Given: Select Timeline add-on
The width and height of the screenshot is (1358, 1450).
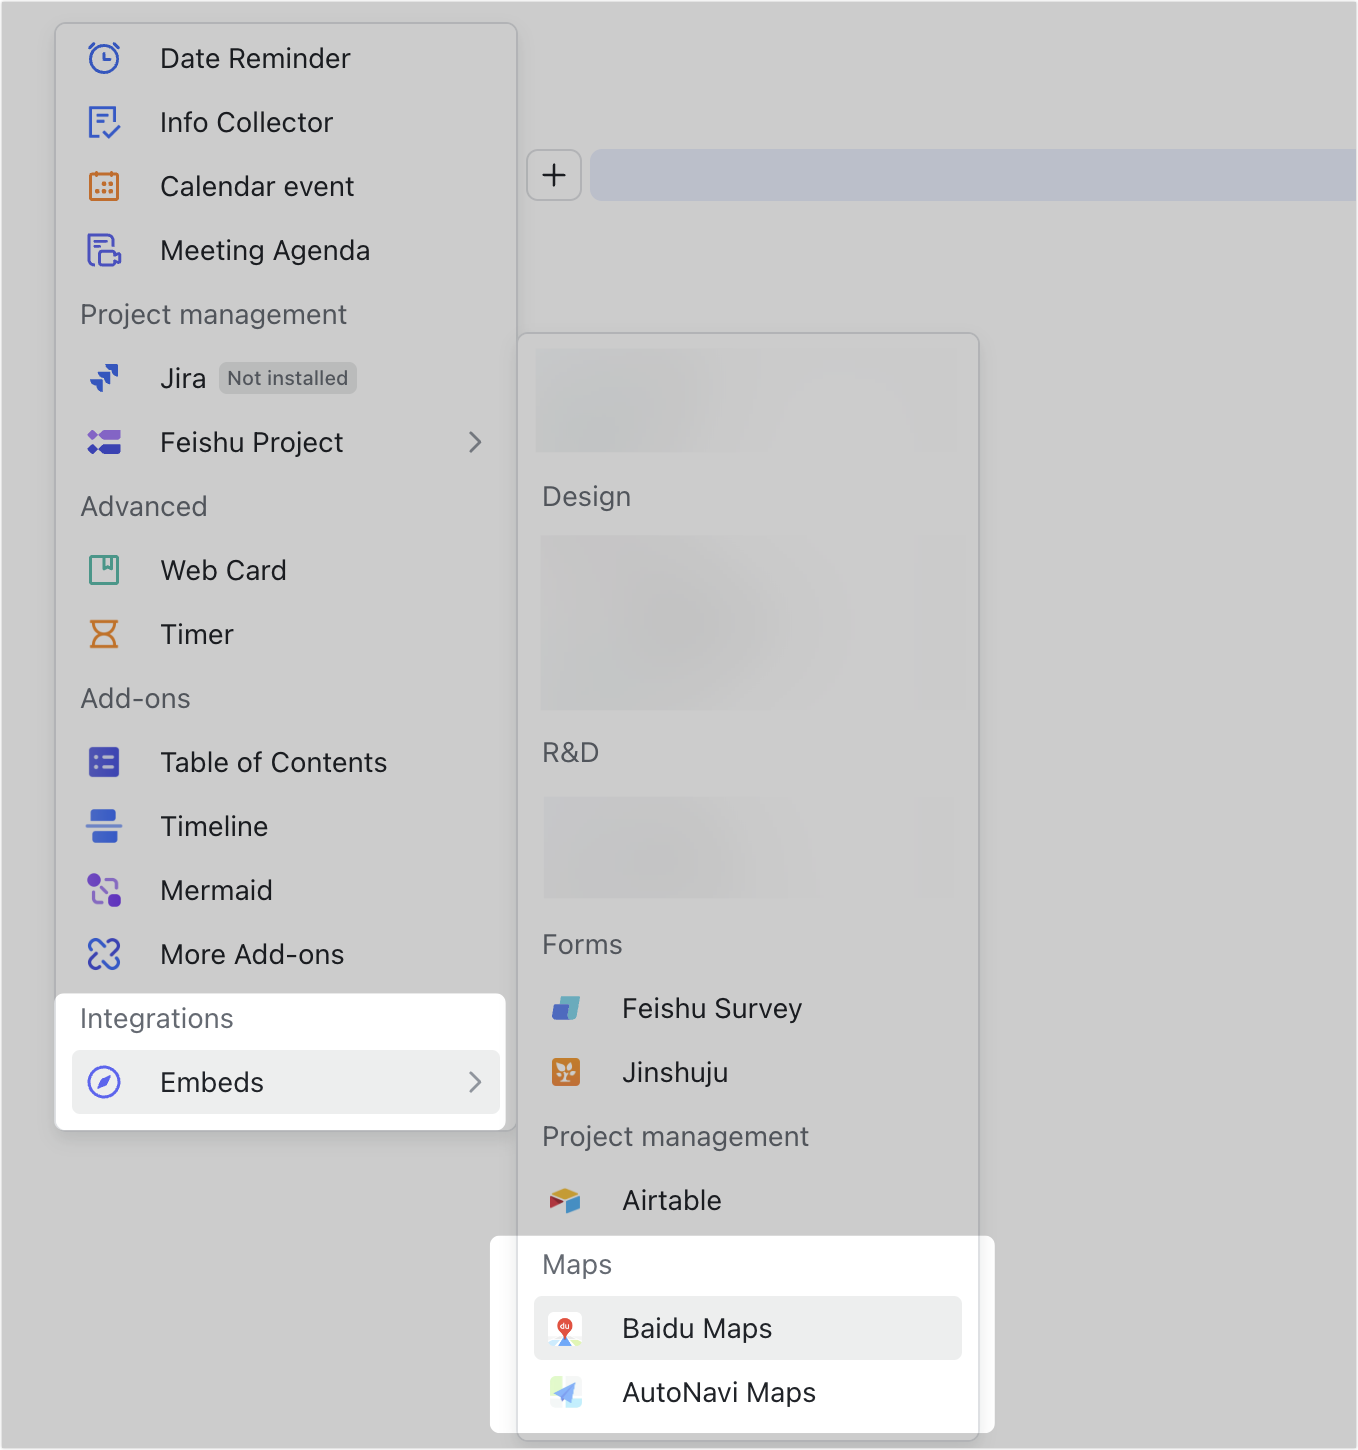Looking at the screenshot, I should (x=286, y=826).
